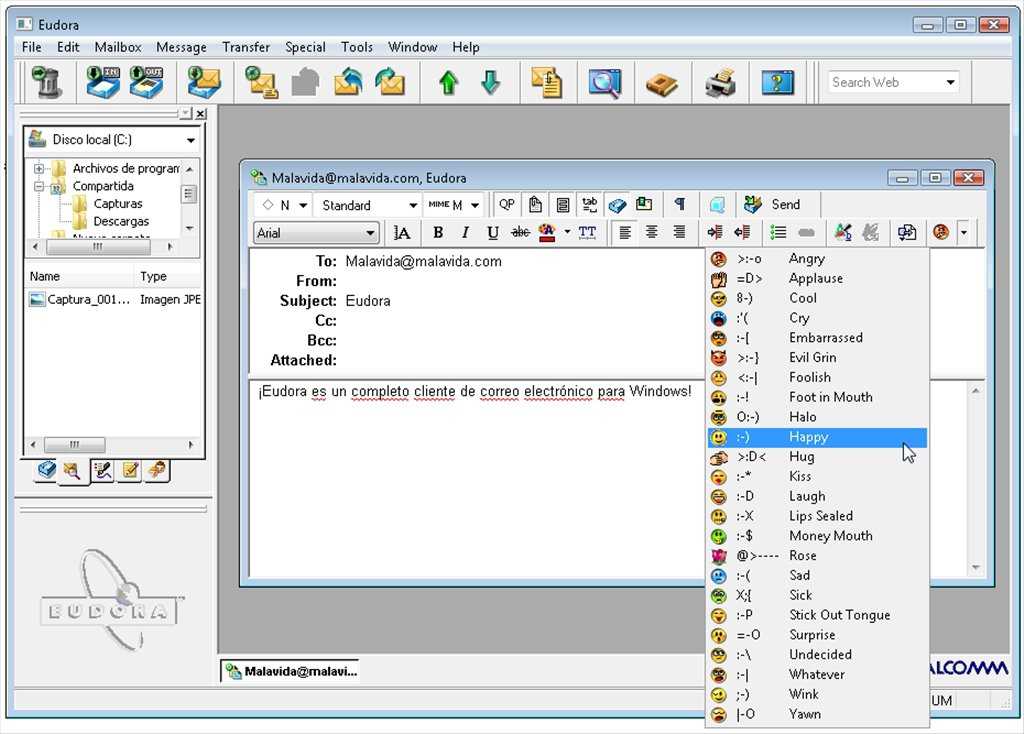Click the text color swatch button
Screen dimensions: 1024x734
coord(546,232)
